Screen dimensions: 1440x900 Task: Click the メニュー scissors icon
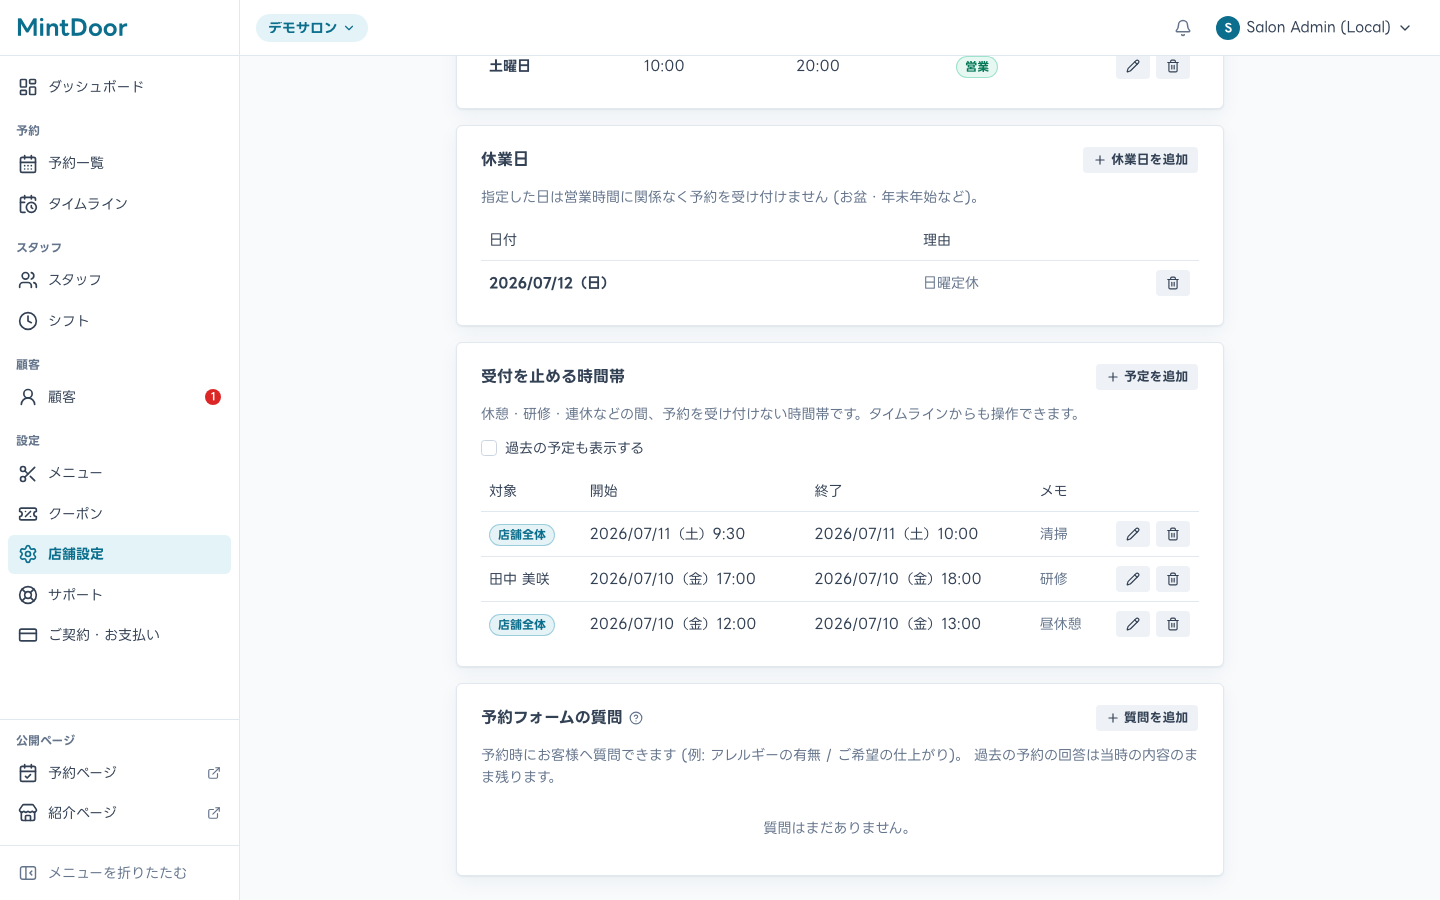(x=28, y=473)
